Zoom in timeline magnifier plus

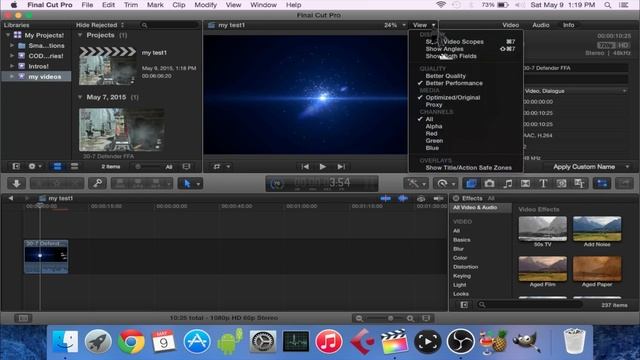click(410, 318)
